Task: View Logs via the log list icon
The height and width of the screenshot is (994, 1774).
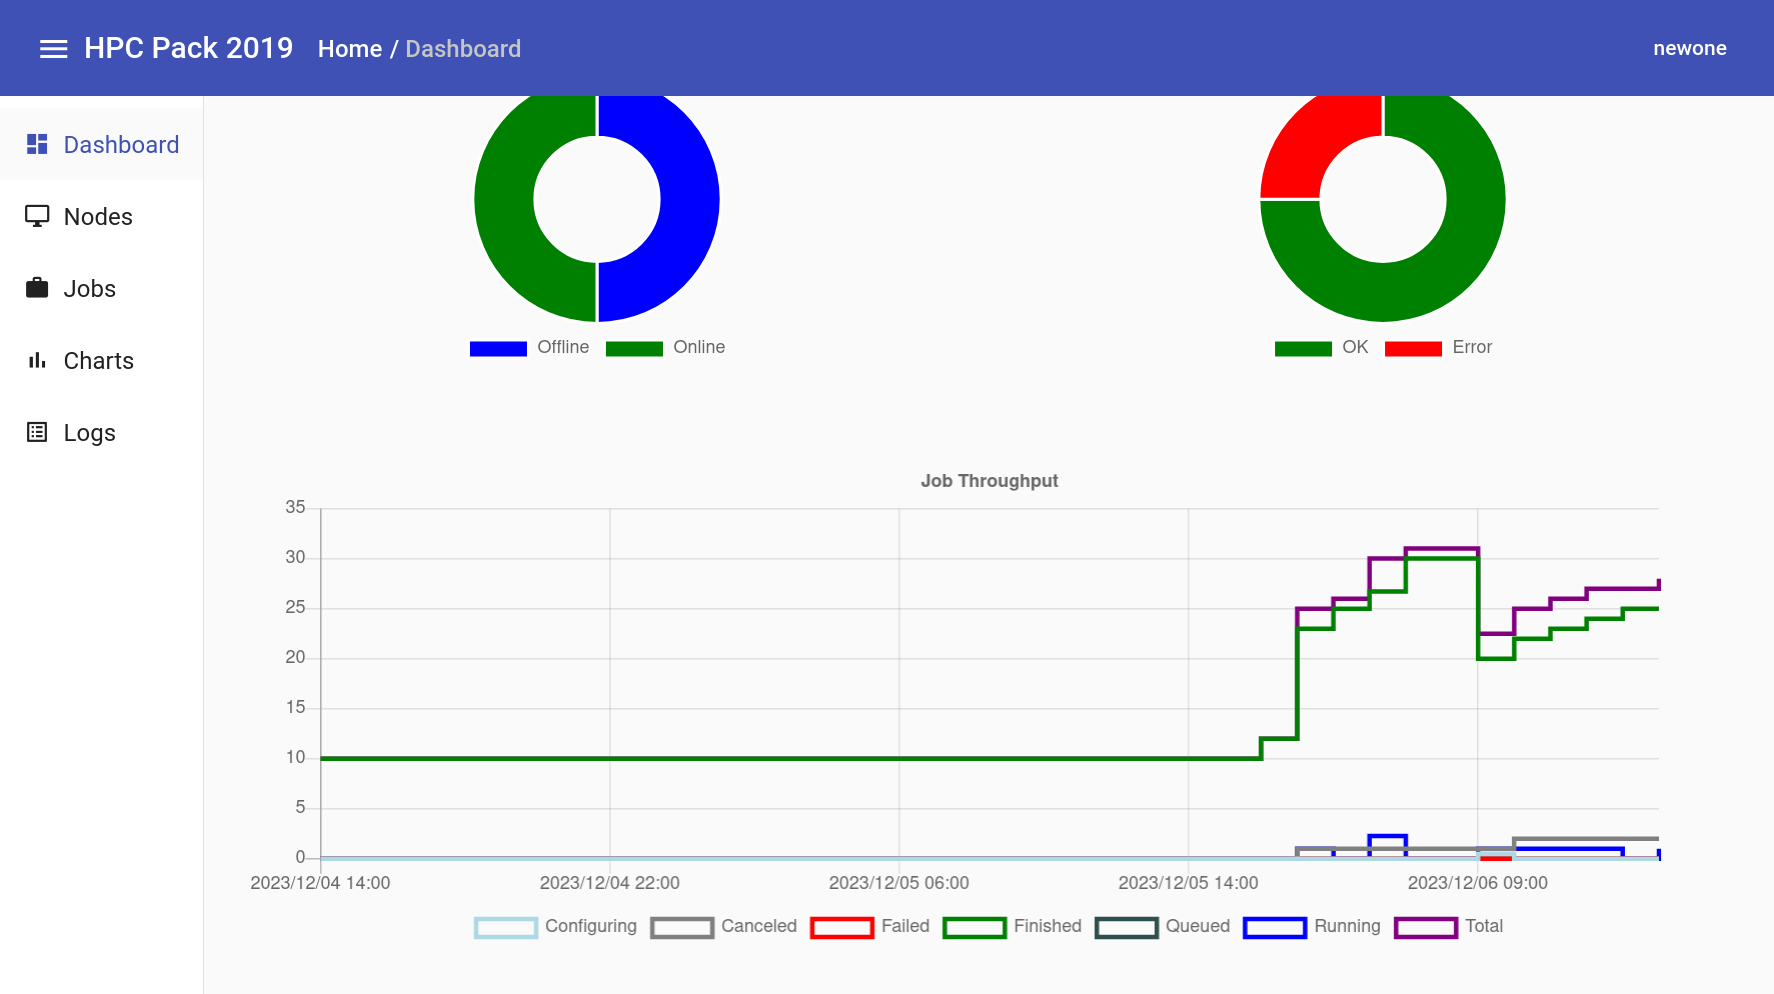Action: [x=37, y=432]
